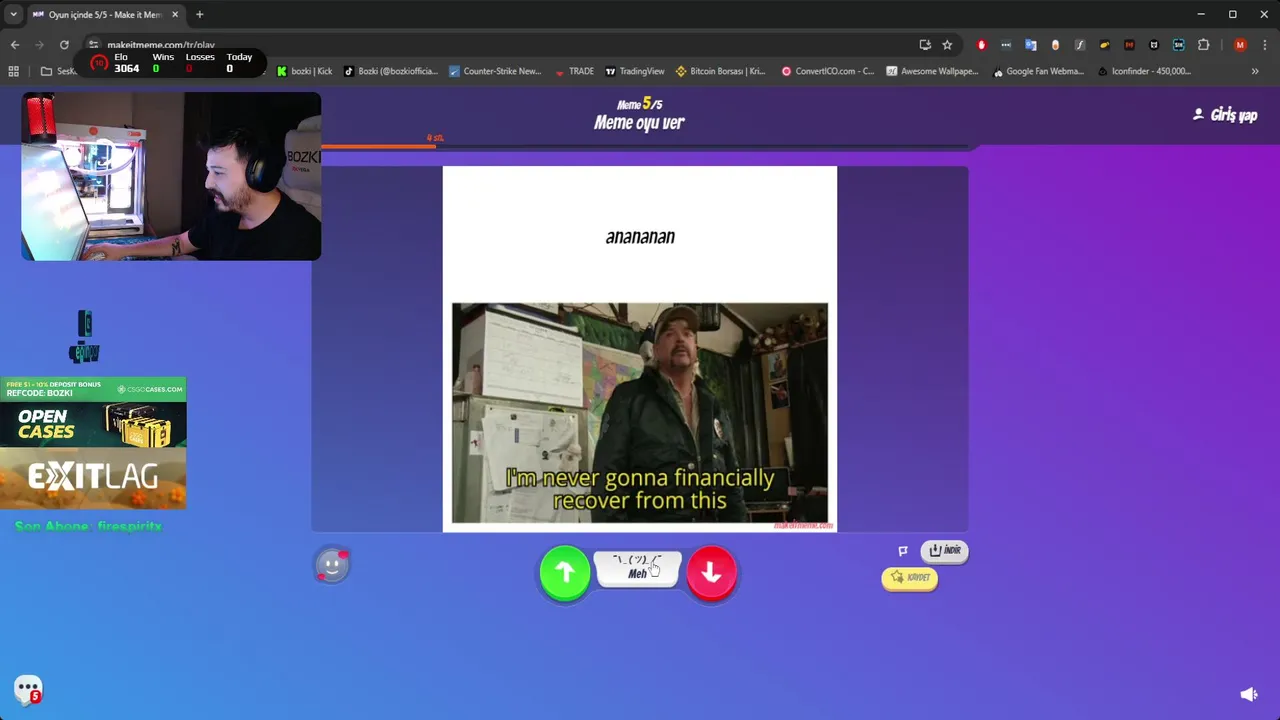Open the dark cat-face extension icon
1280x720 pixels.
click(1154, 45)
